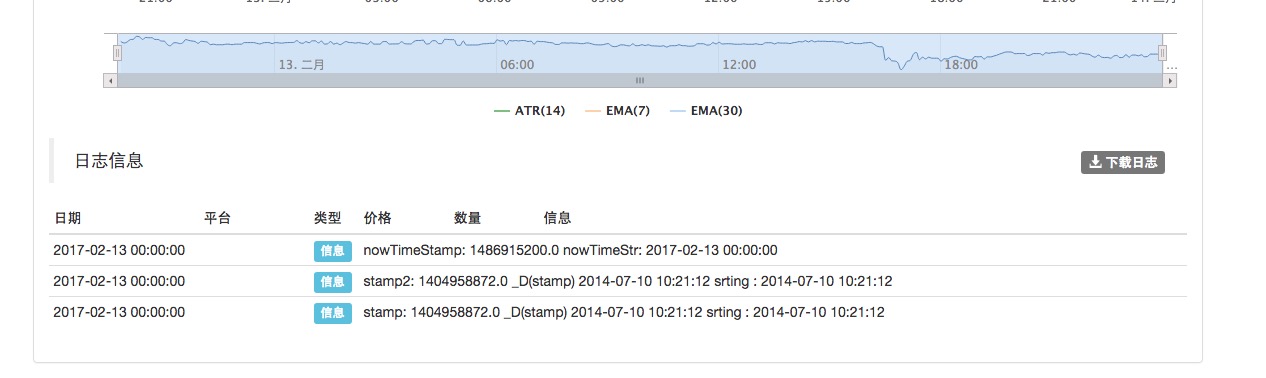Toggle the EMA(7) legend series
Viewport: 1266px width, 378px height.
pos(617,111)
